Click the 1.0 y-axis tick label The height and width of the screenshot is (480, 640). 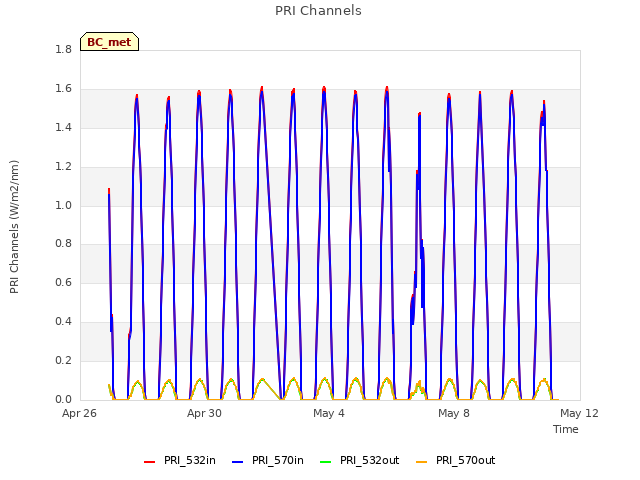63,205
